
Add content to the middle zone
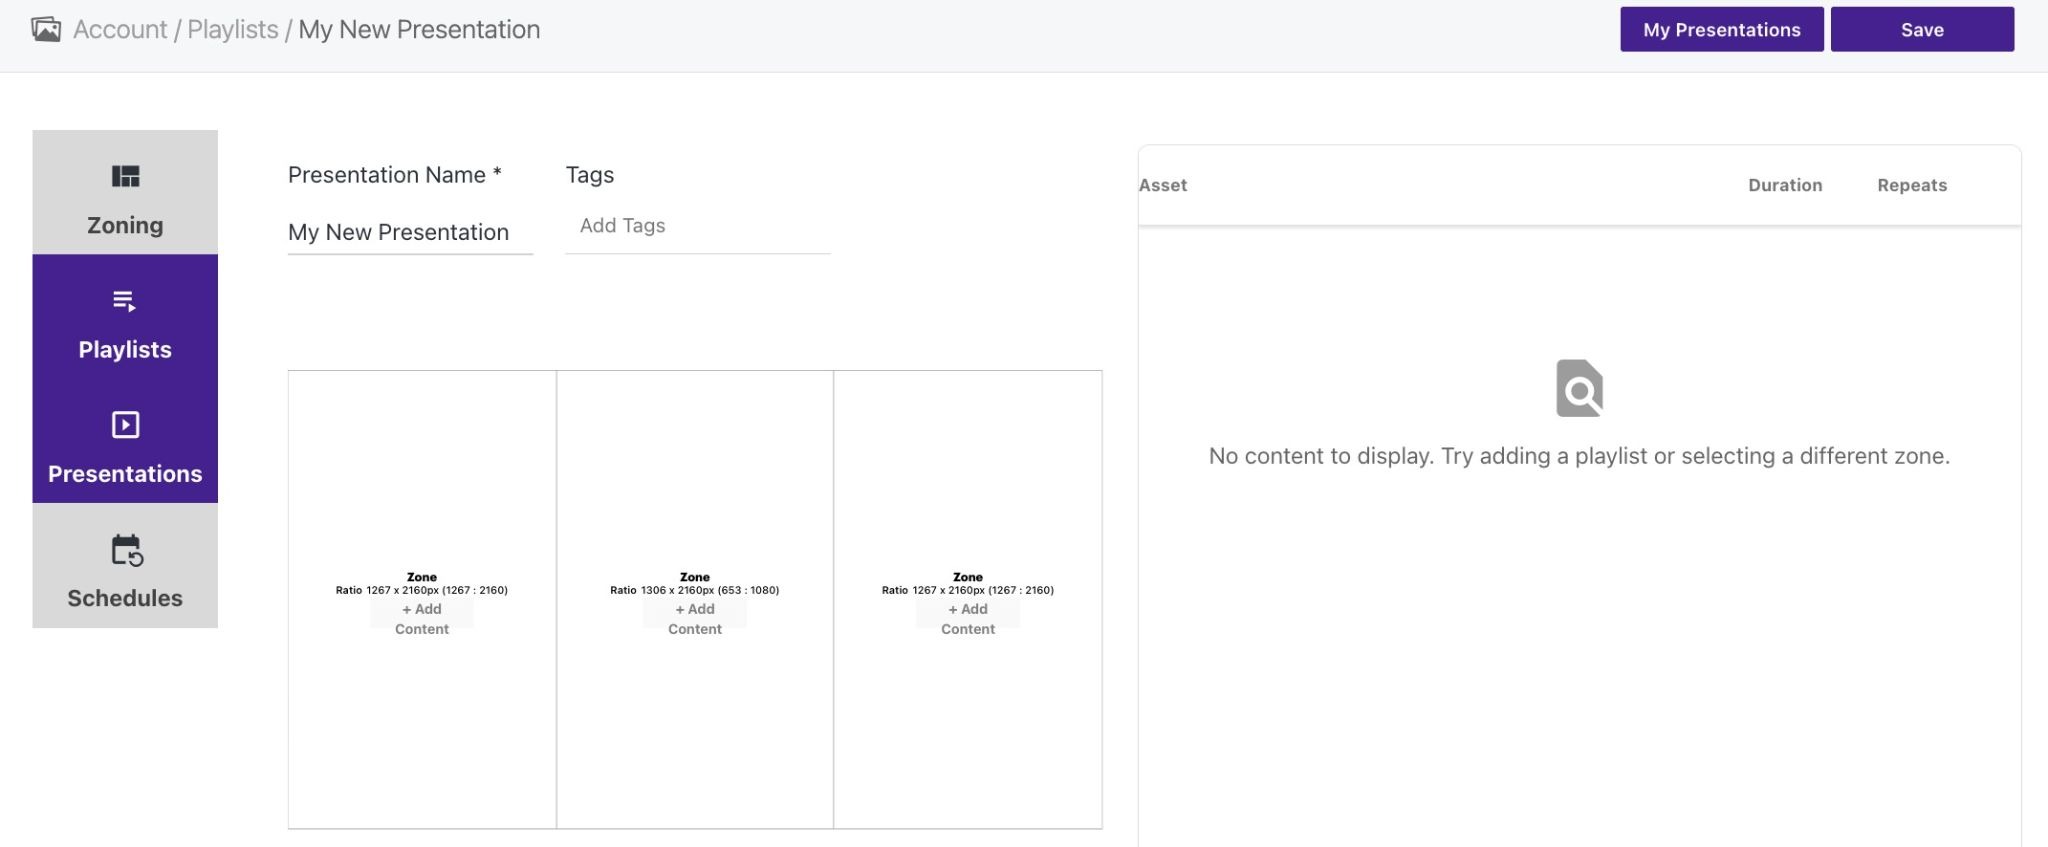pyautogui.click(x=695, y=619)
